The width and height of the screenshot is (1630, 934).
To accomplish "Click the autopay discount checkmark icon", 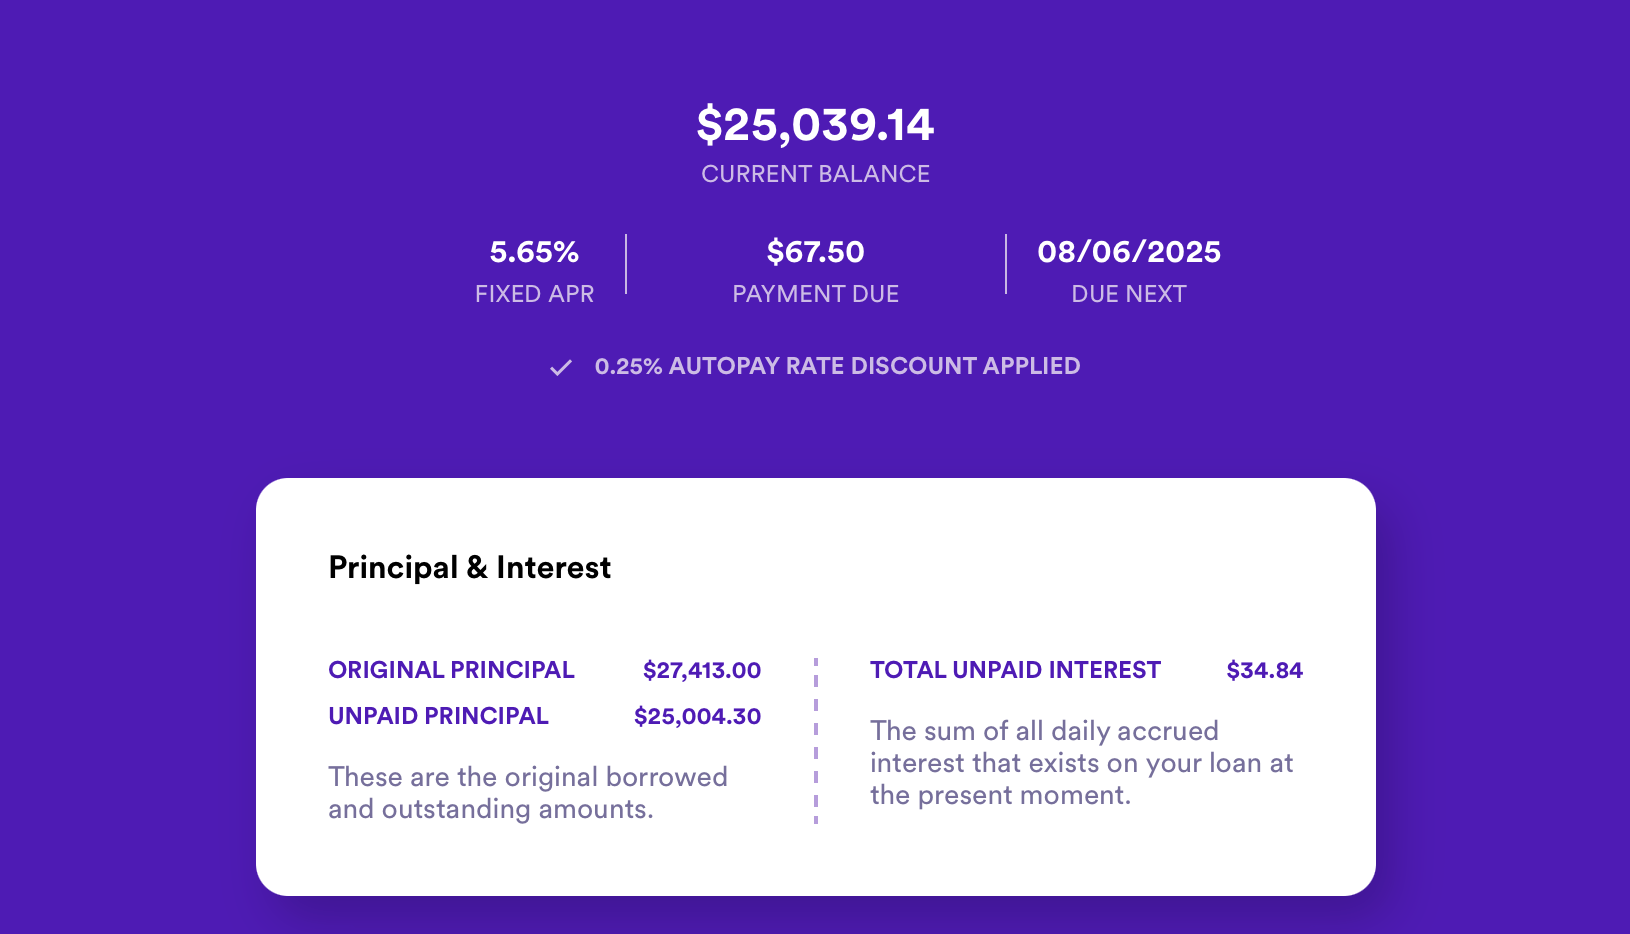I will click(x=560, y=367).
